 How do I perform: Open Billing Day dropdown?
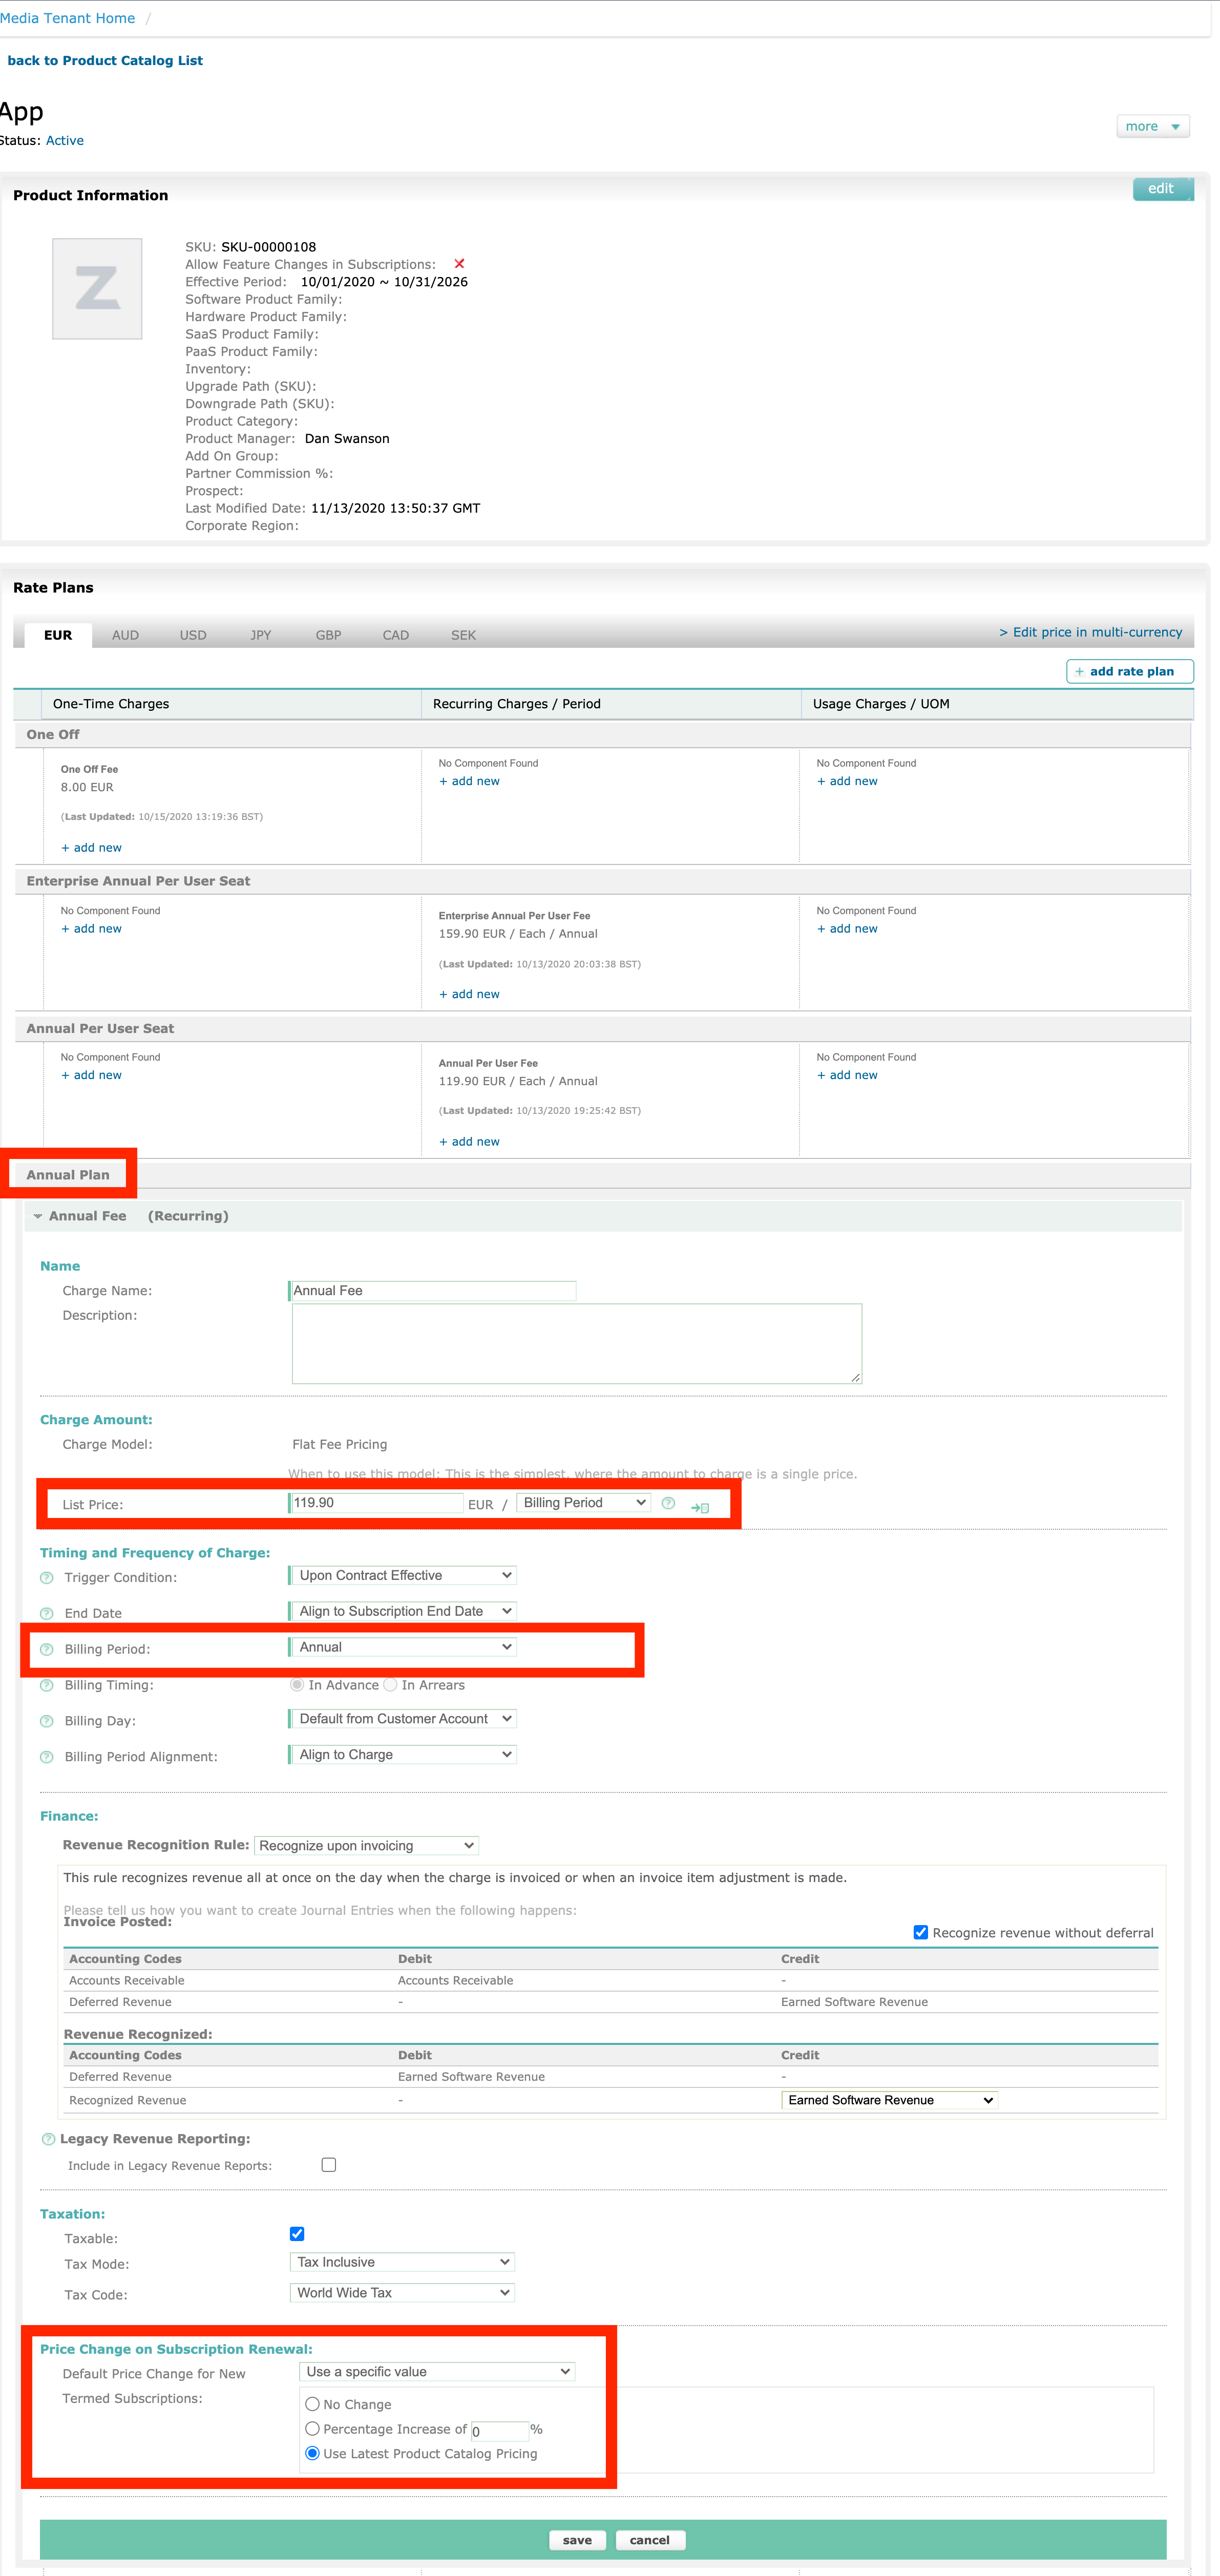click(404, 1719)
